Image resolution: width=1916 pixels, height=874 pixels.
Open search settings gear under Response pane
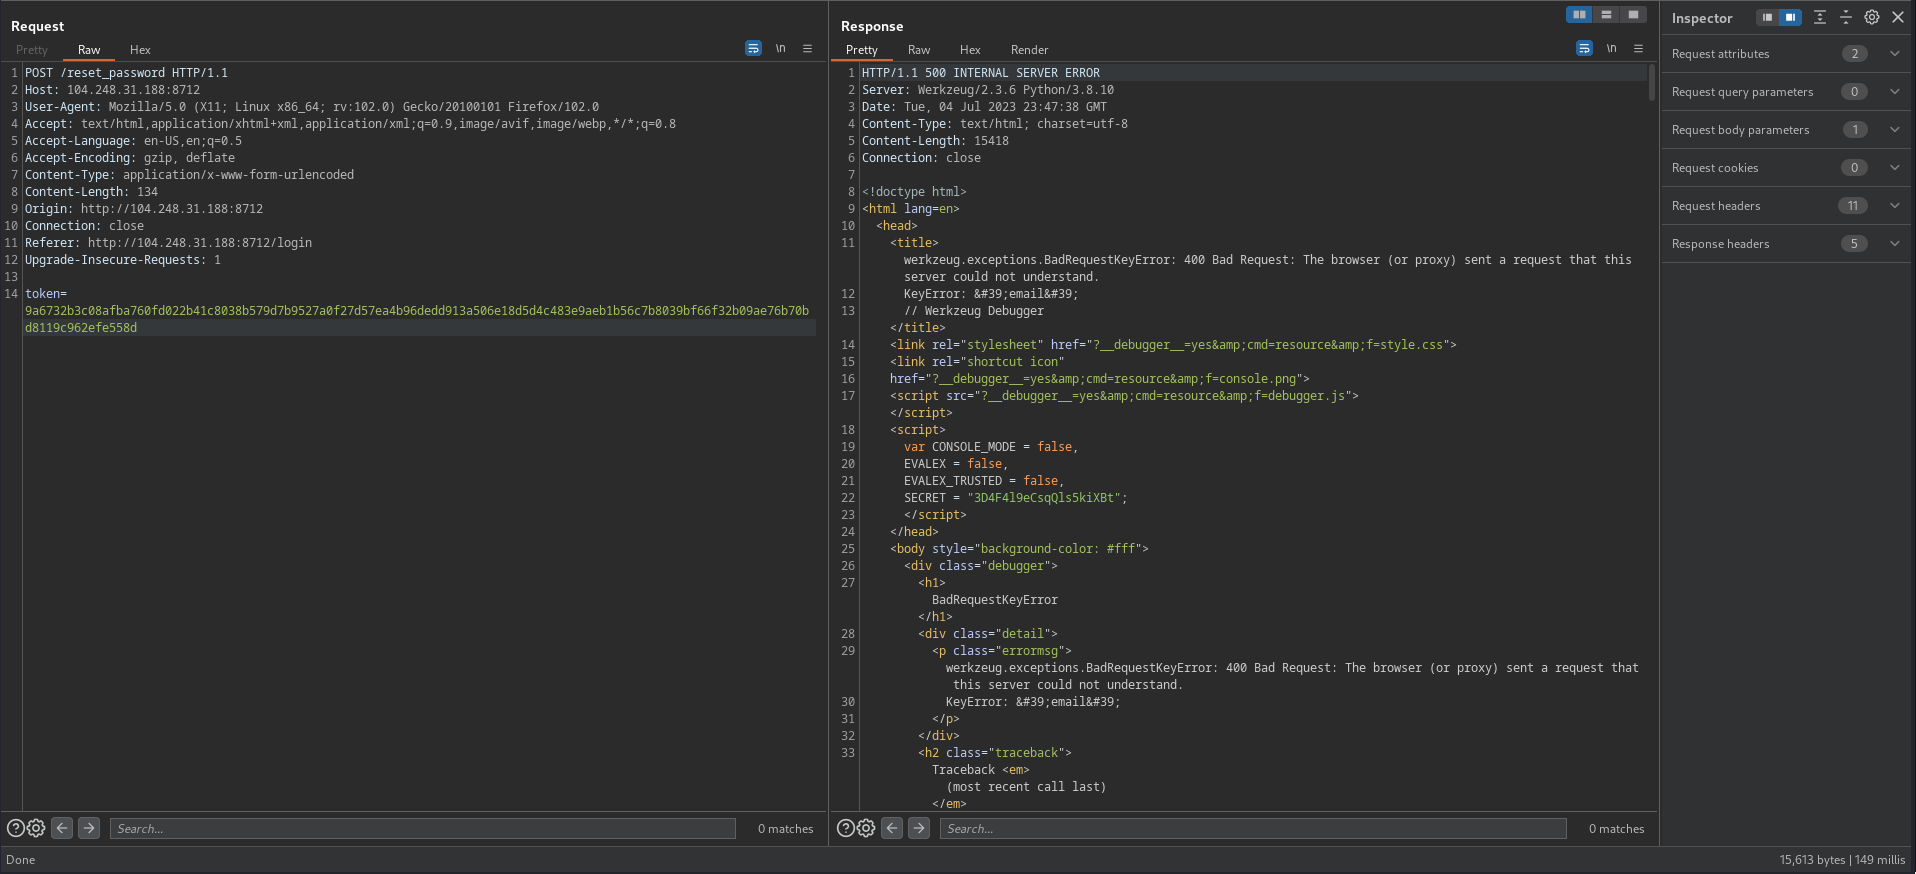point(866,828)
